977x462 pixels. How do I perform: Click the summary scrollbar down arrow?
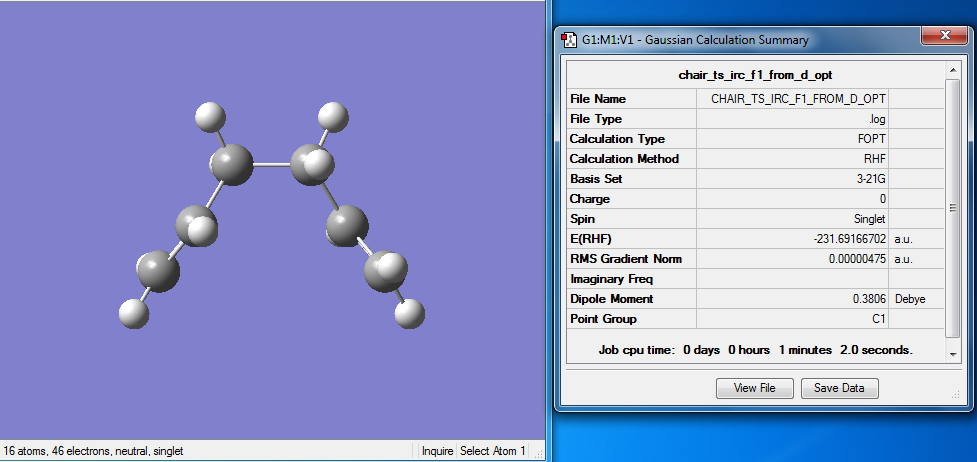[x=952, y=354]
